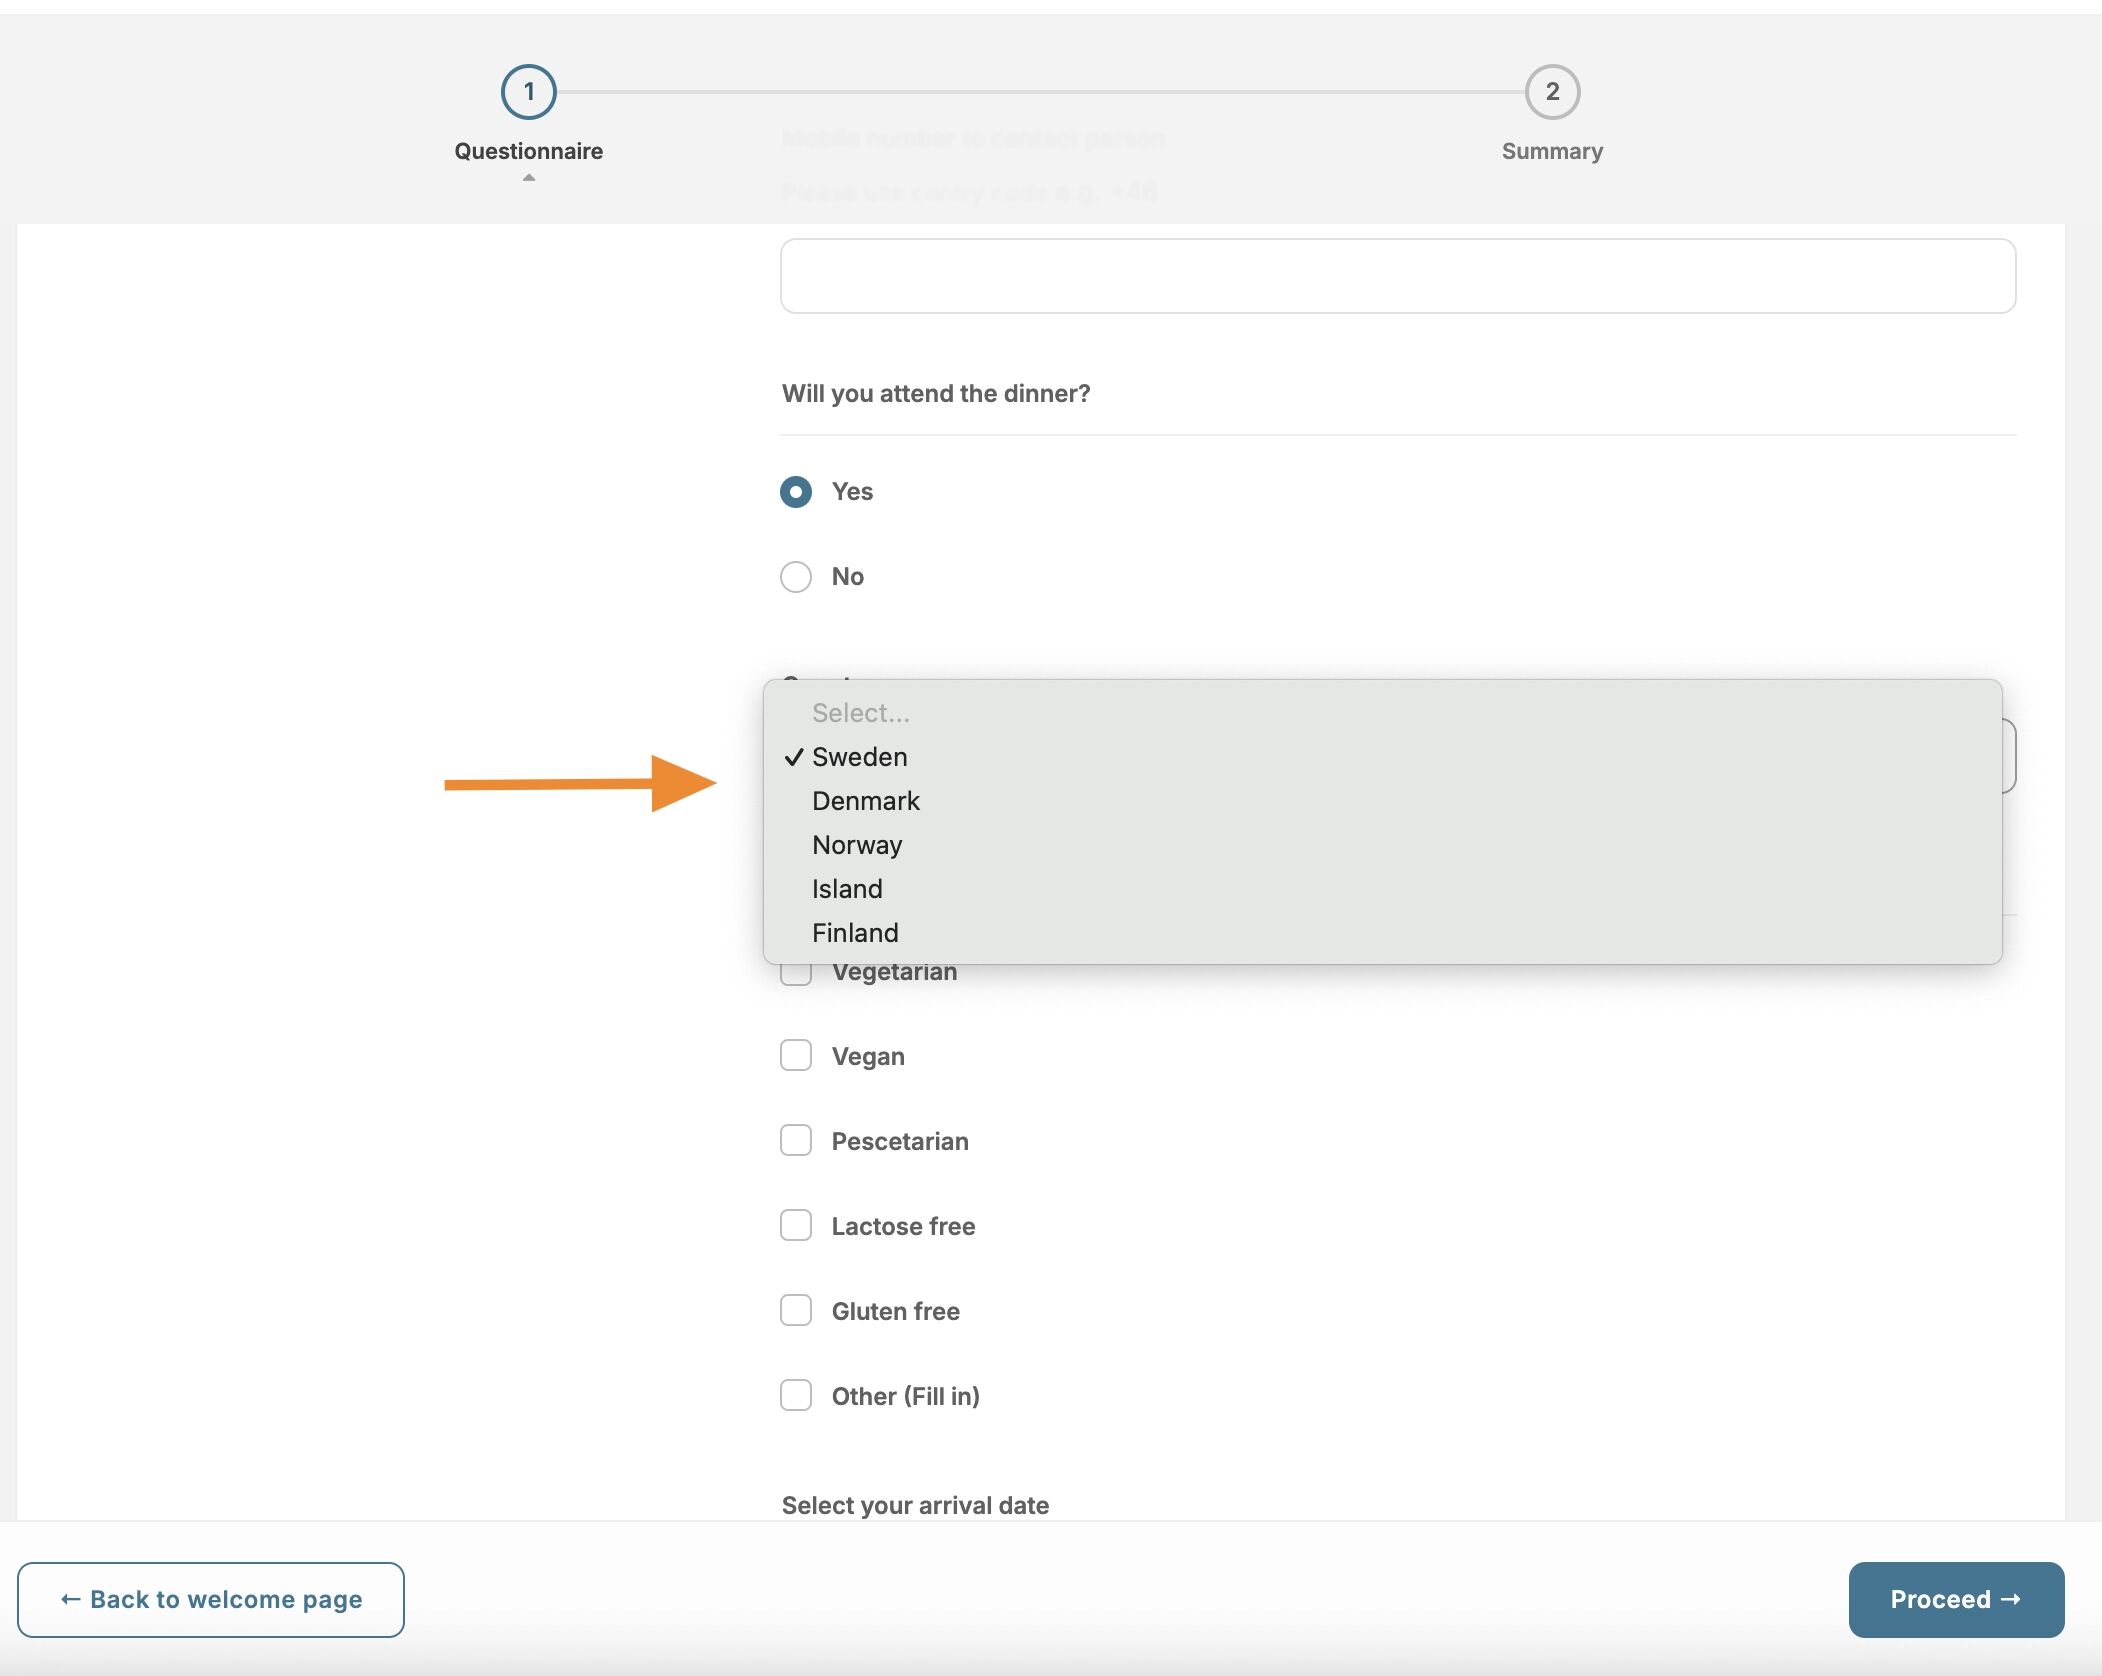
Task: Choose Norway from the country list
Action: 857,845
